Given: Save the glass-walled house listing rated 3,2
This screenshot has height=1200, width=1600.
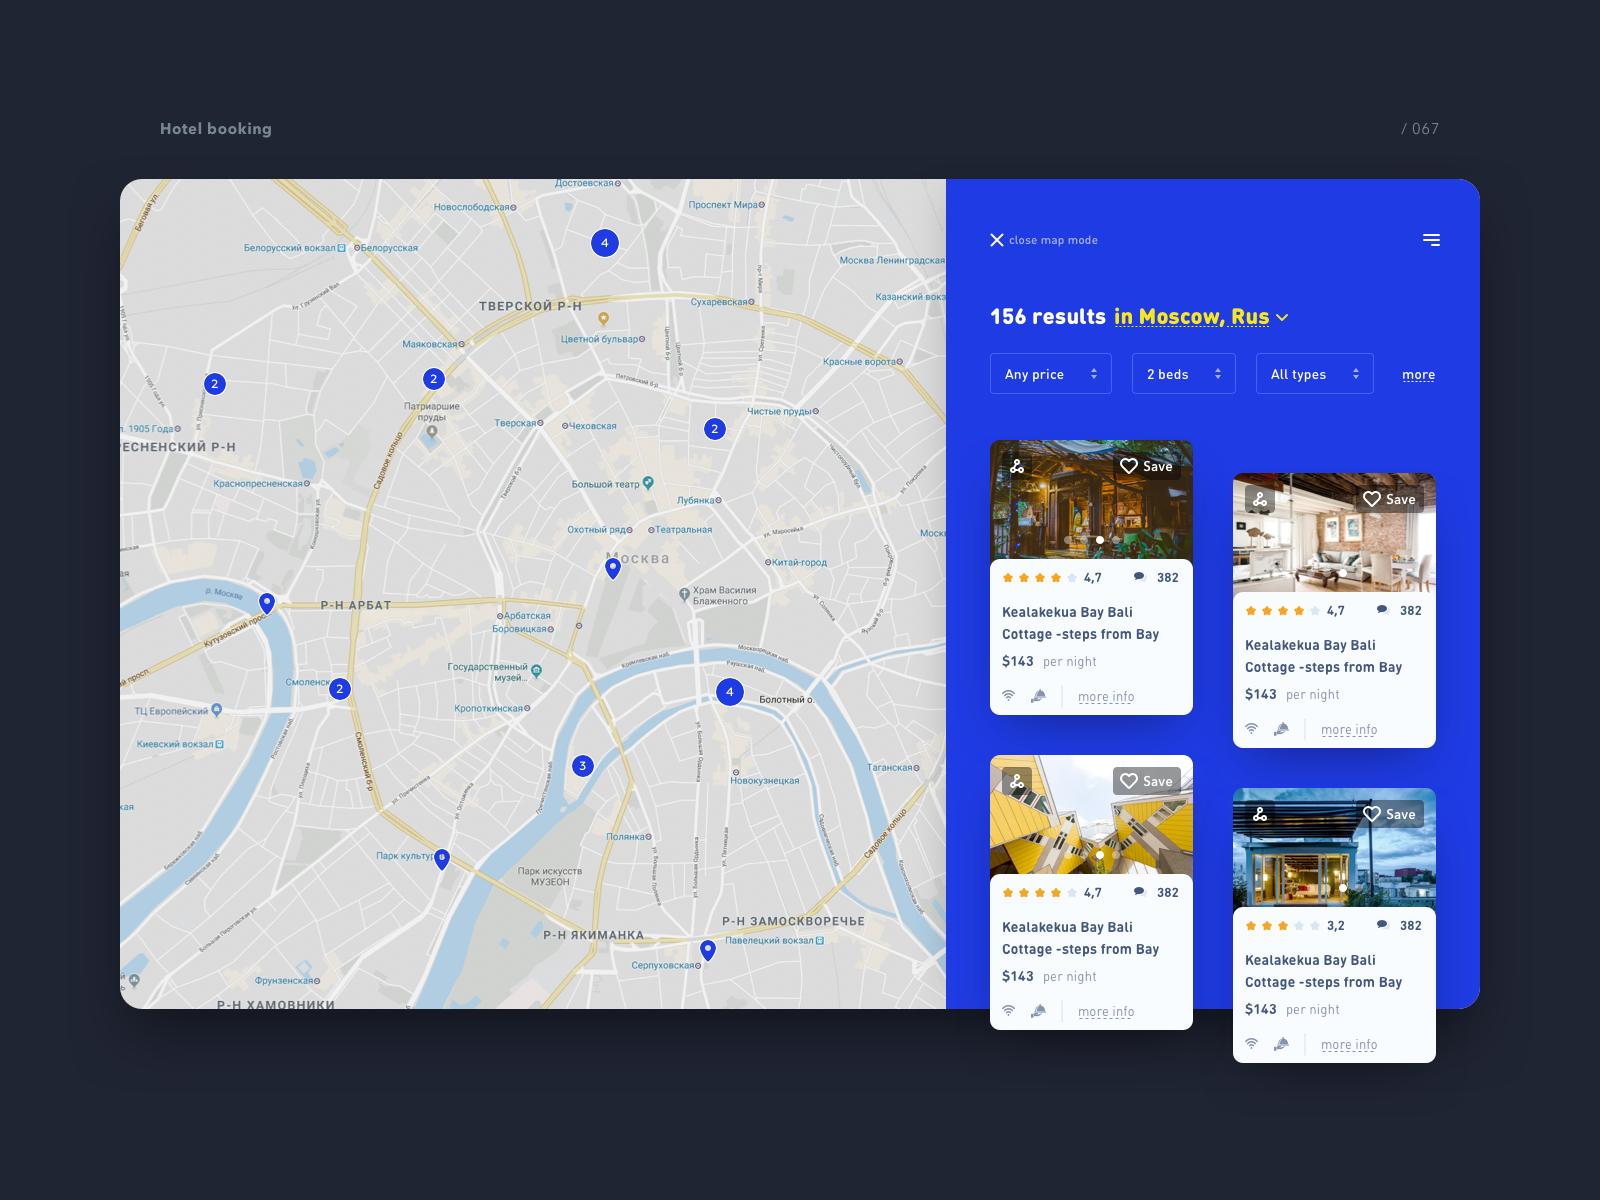Looking at the screenshot, I should [x=1389, y=814].
